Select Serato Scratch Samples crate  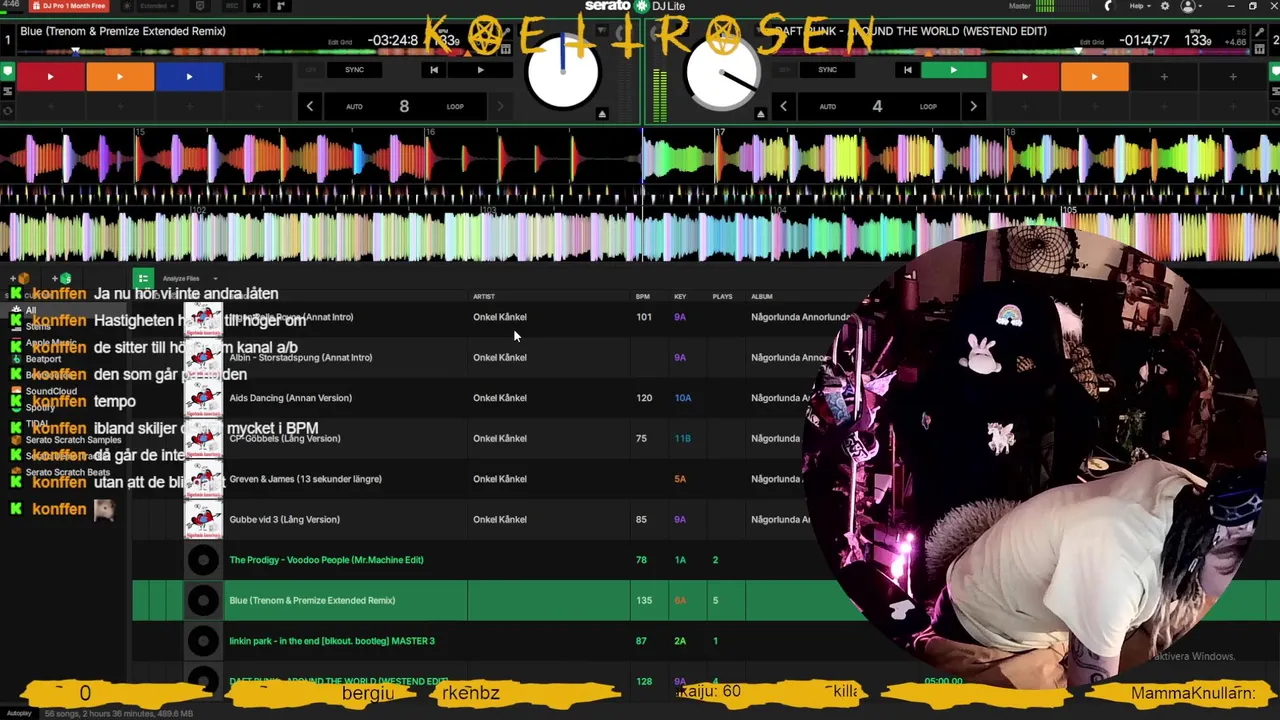click(x=73, y=439)
